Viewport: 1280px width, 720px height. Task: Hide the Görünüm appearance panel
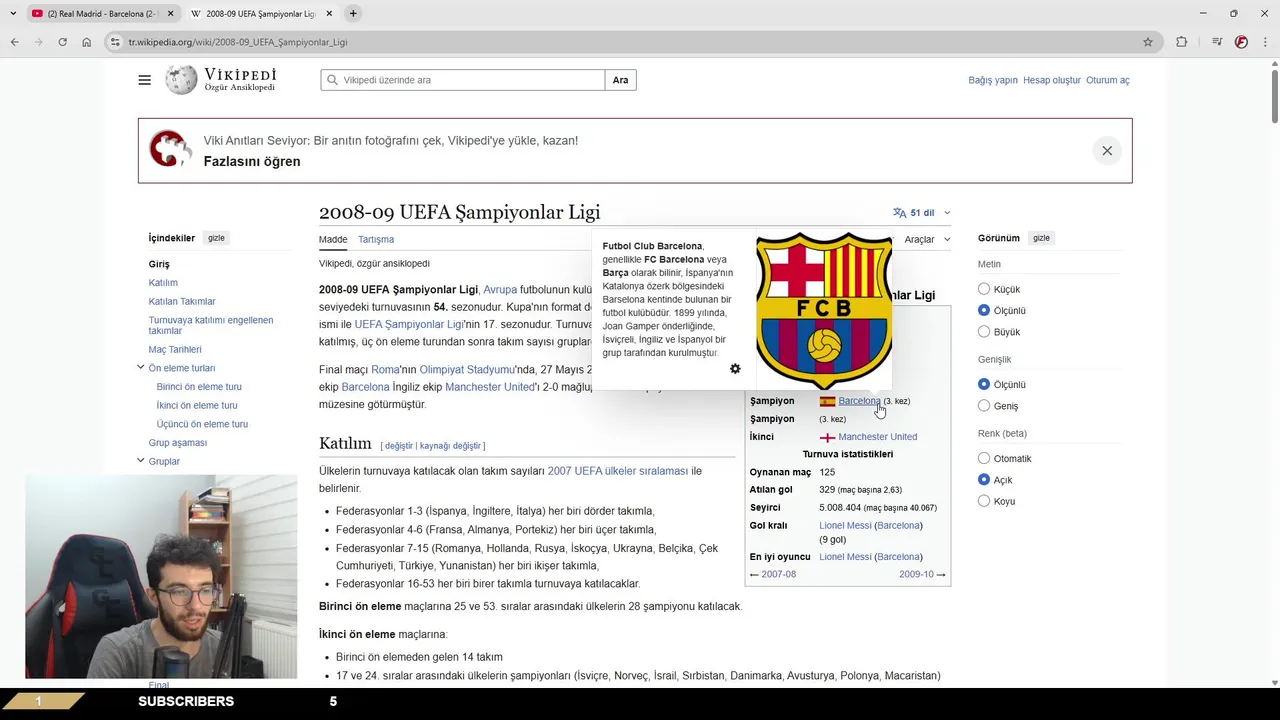click(1041, 238)
